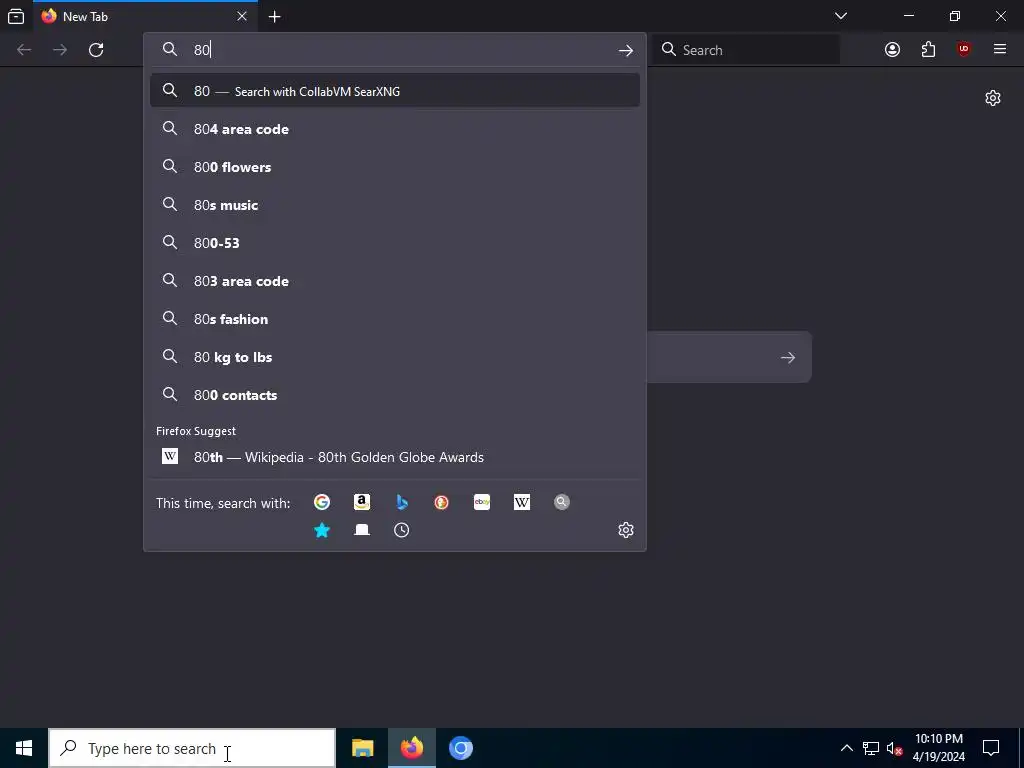Expand the list all tabs chevron
The width and height of the screenshot is (1024, 768).
[841, 16]
